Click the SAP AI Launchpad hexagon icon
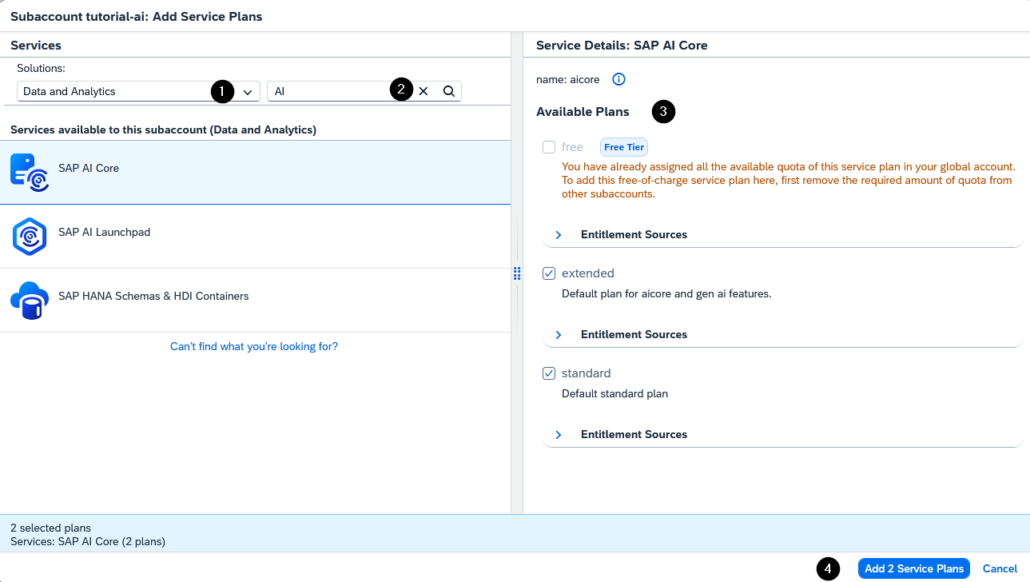 tap(30, 236)
